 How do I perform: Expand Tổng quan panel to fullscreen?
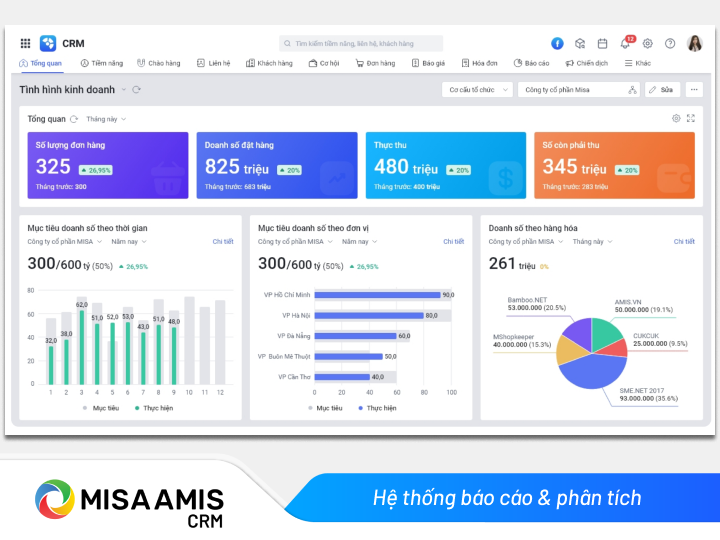pyautogui.click(x=691, y=118)
